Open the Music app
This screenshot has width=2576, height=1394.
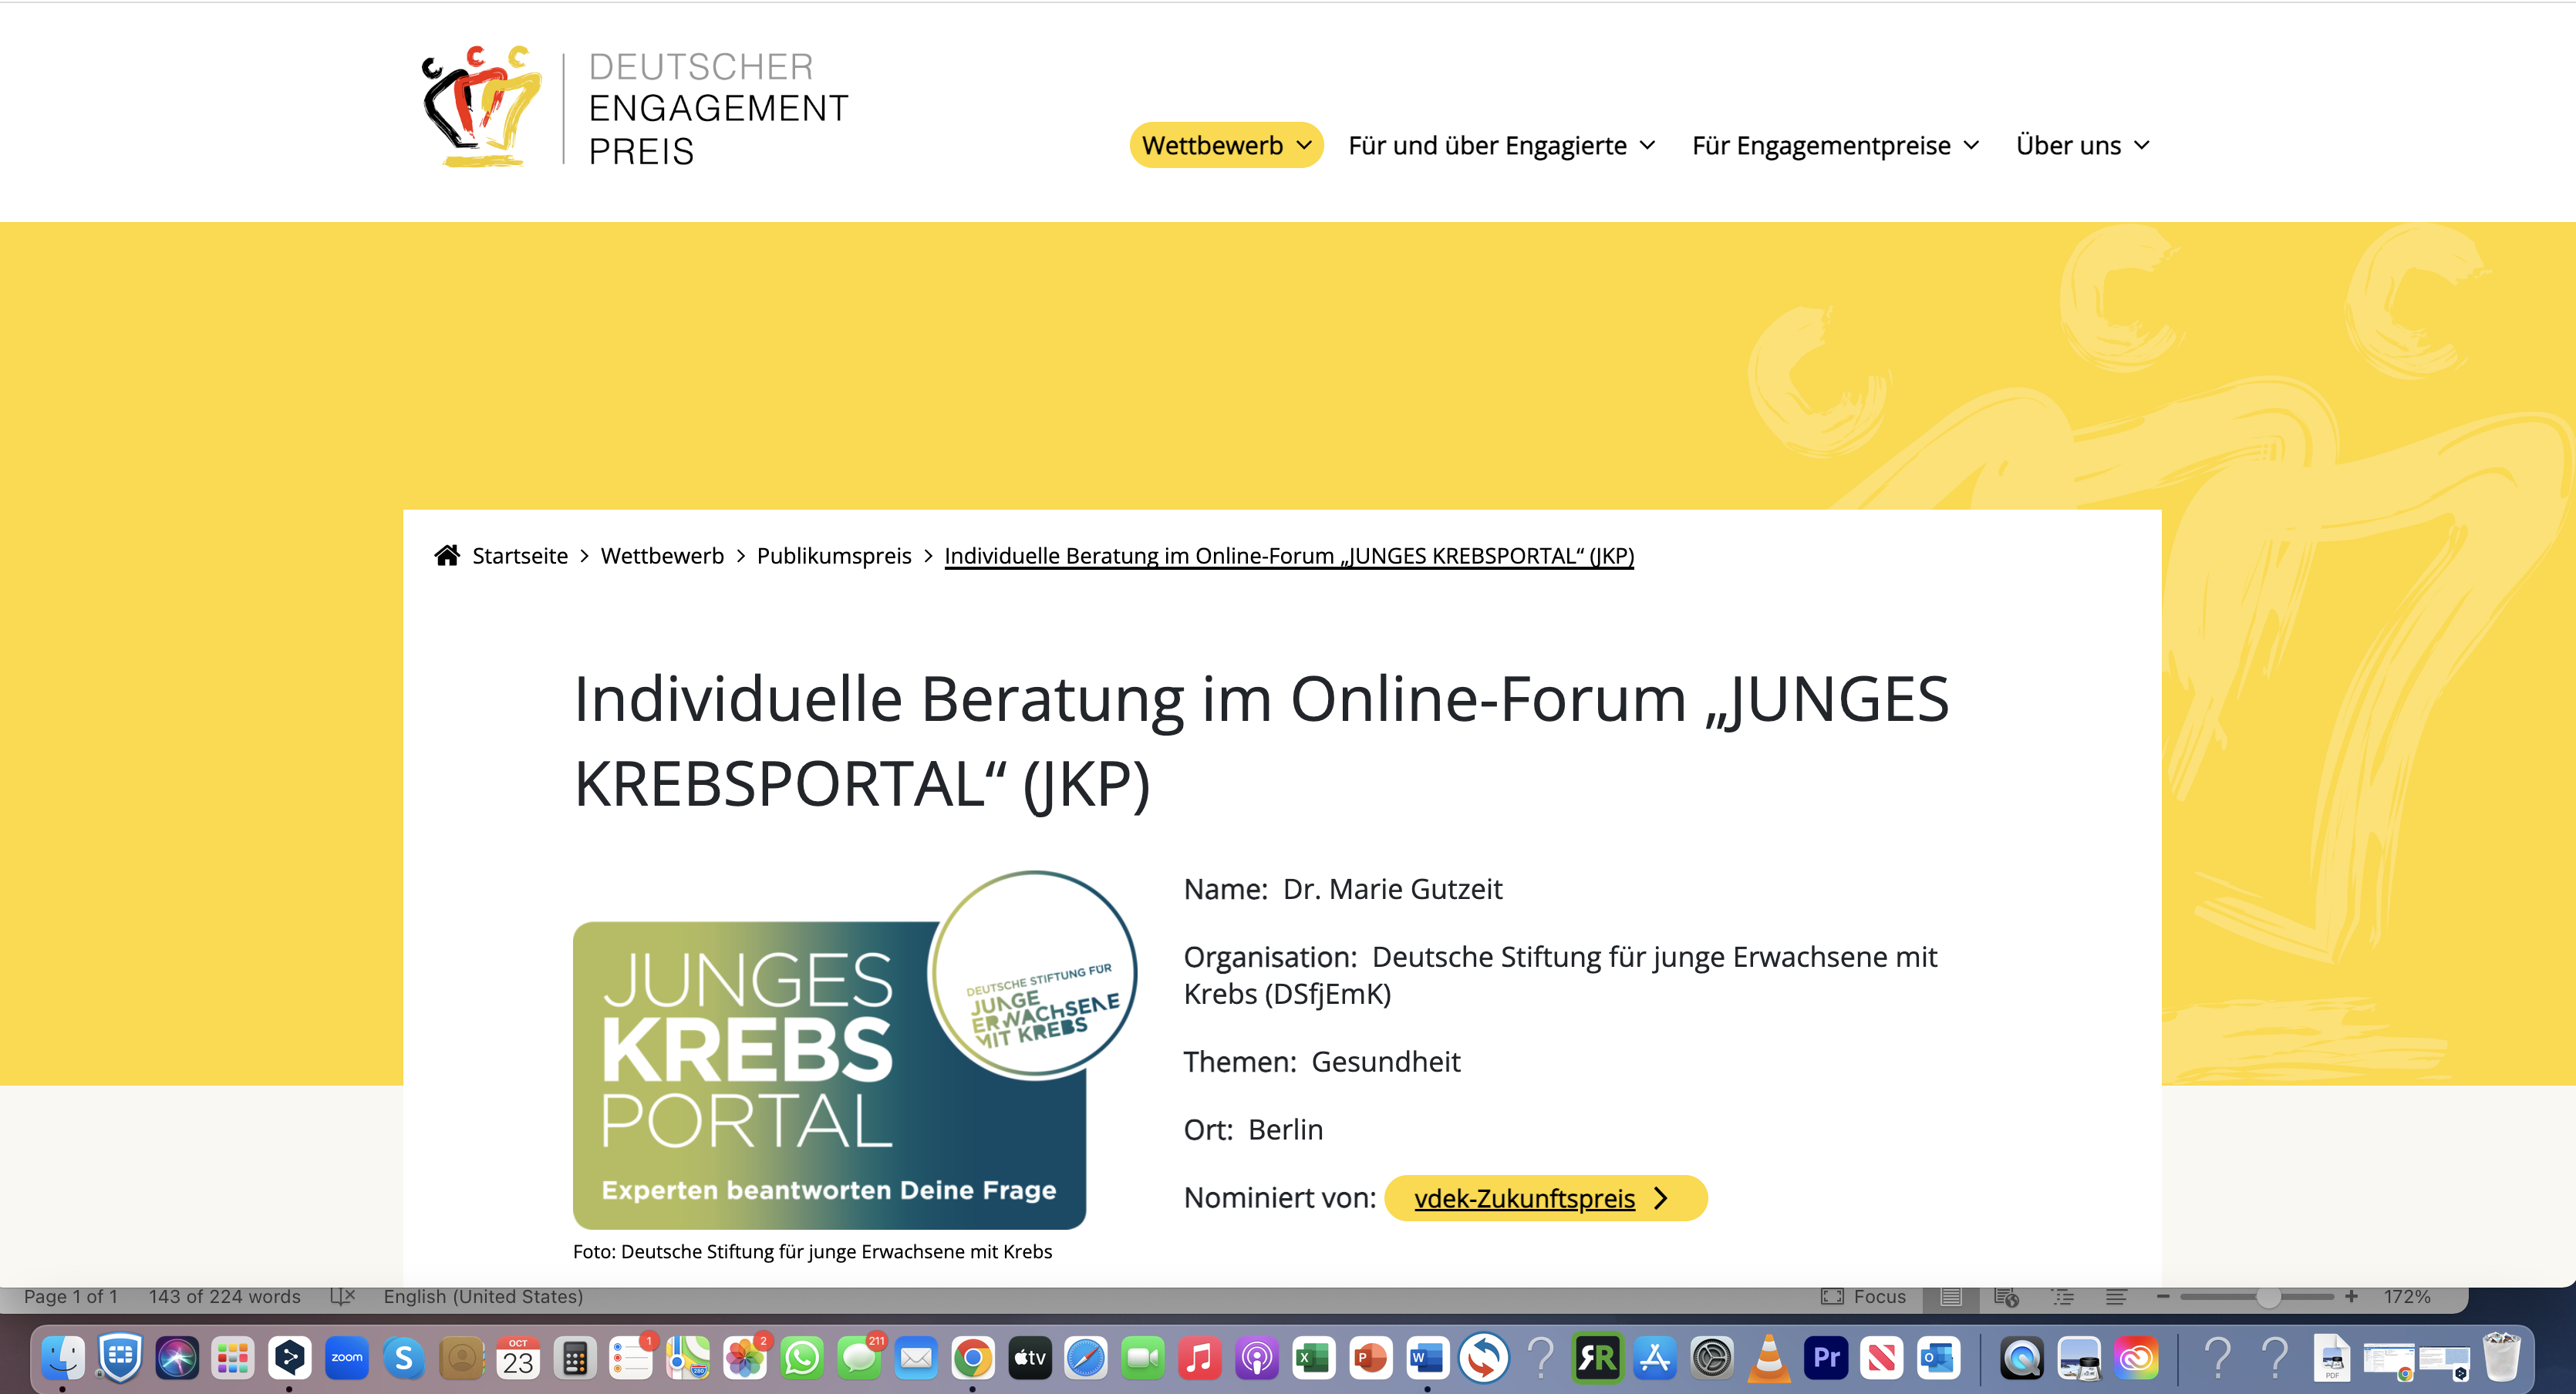click(x=1200, y=1357)
